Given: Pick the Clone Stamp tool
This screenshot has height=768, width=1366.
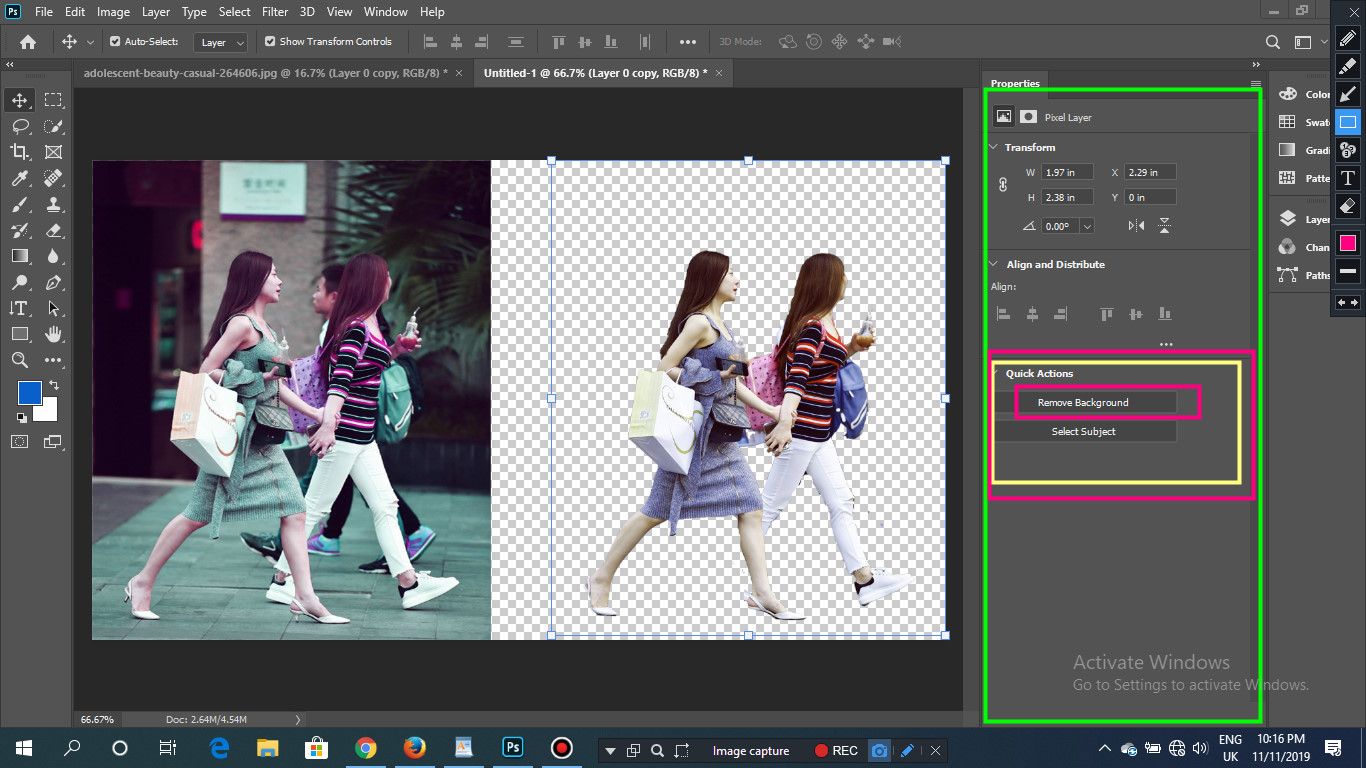Looking at the screenshot, I should 54,204.
